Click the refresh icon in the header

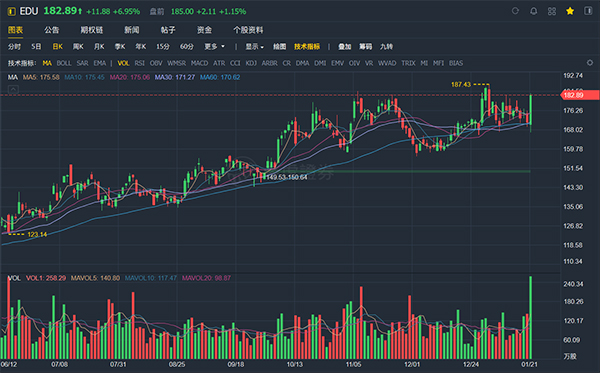[515, 11]
